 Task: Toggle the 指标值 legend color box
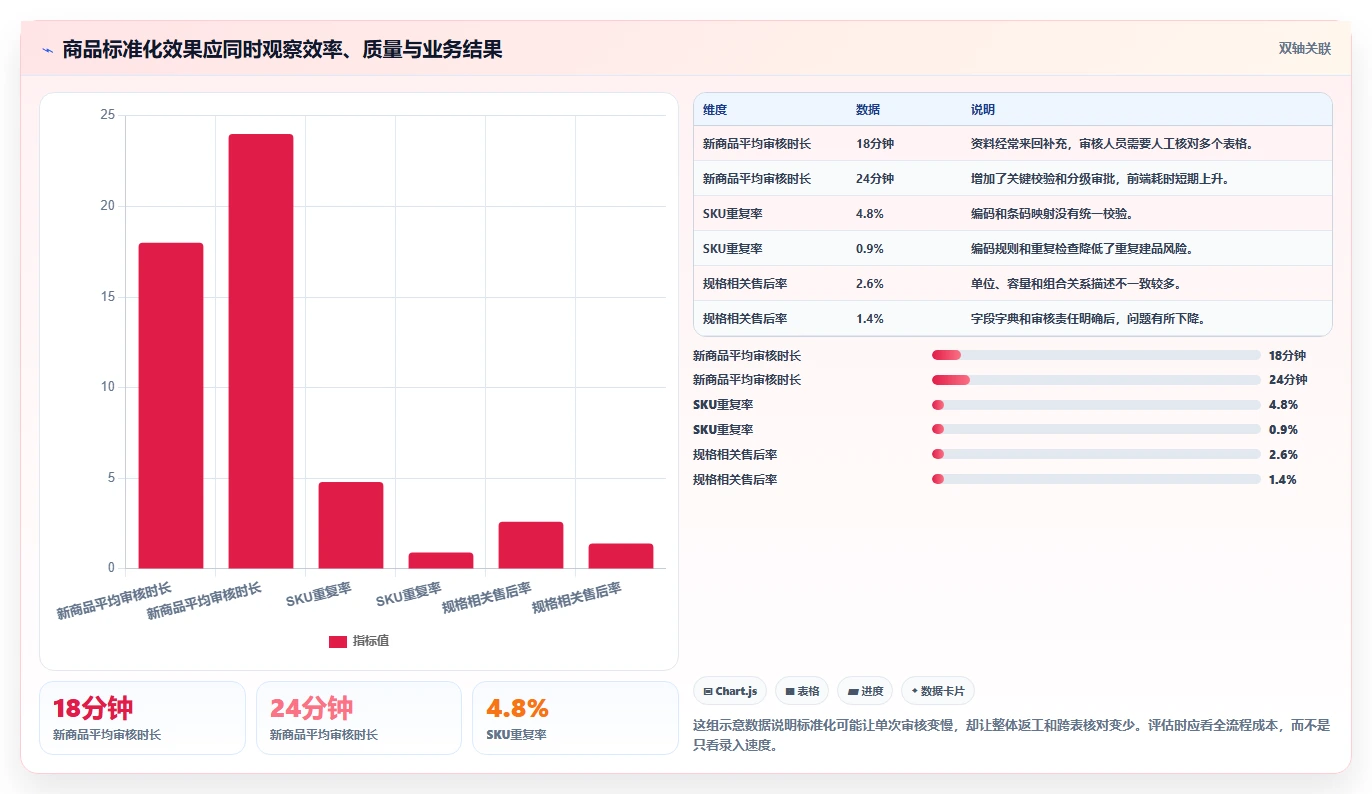coord(338,641)
